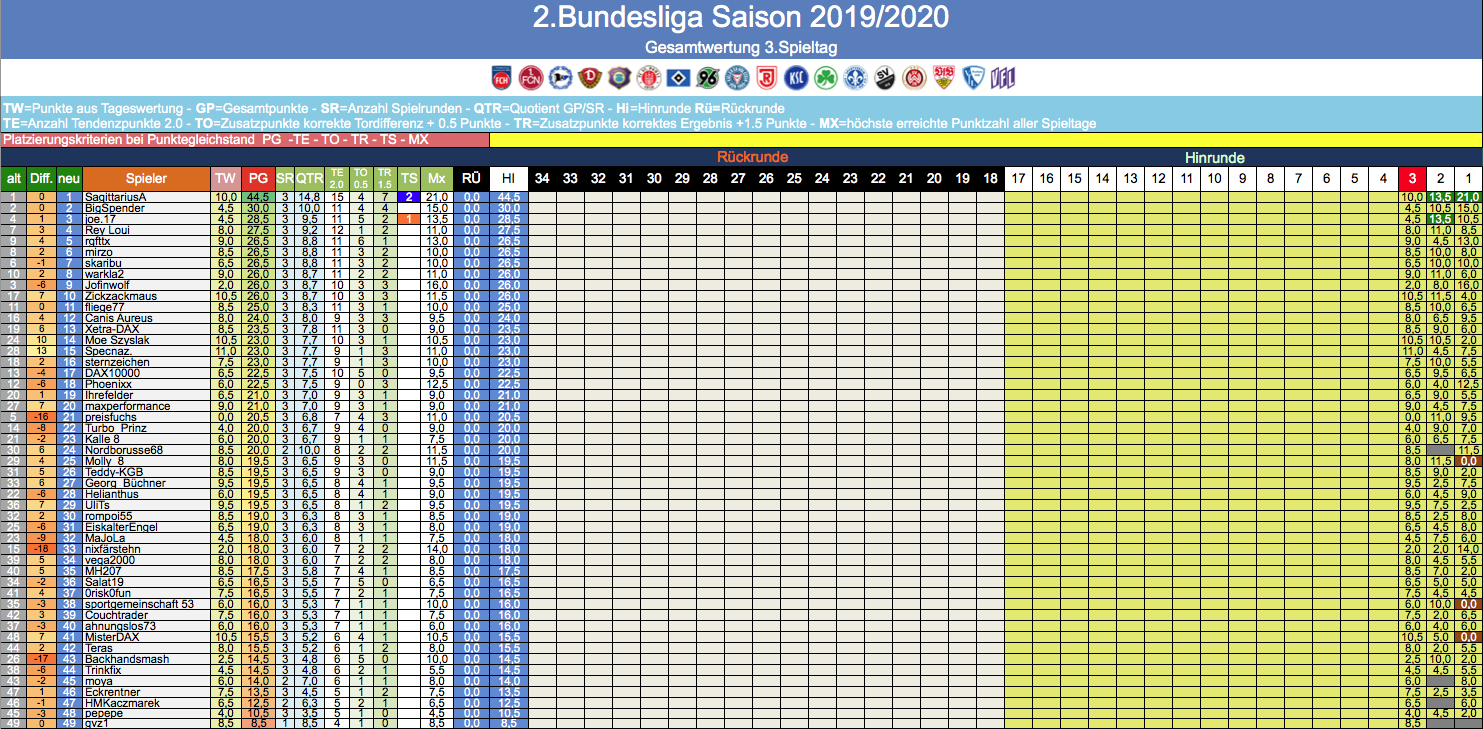Click the HSV diamond logo

pyautogui.click(x=677, y=78)
